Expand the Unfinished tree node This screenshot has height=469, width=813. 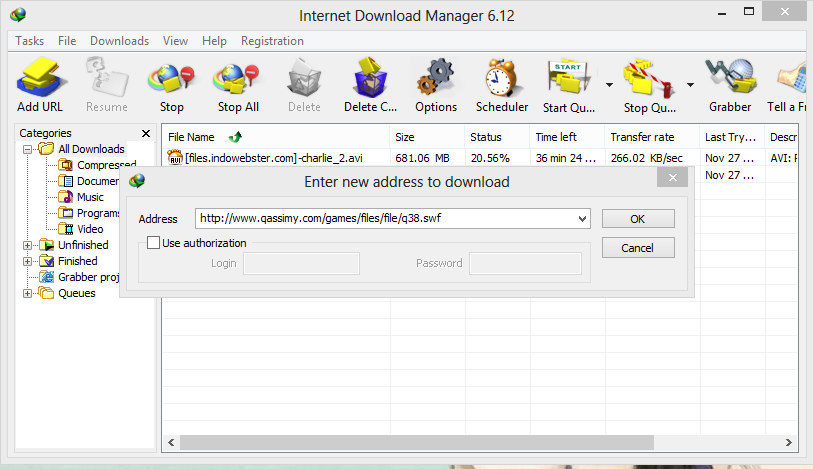(27, 245)
